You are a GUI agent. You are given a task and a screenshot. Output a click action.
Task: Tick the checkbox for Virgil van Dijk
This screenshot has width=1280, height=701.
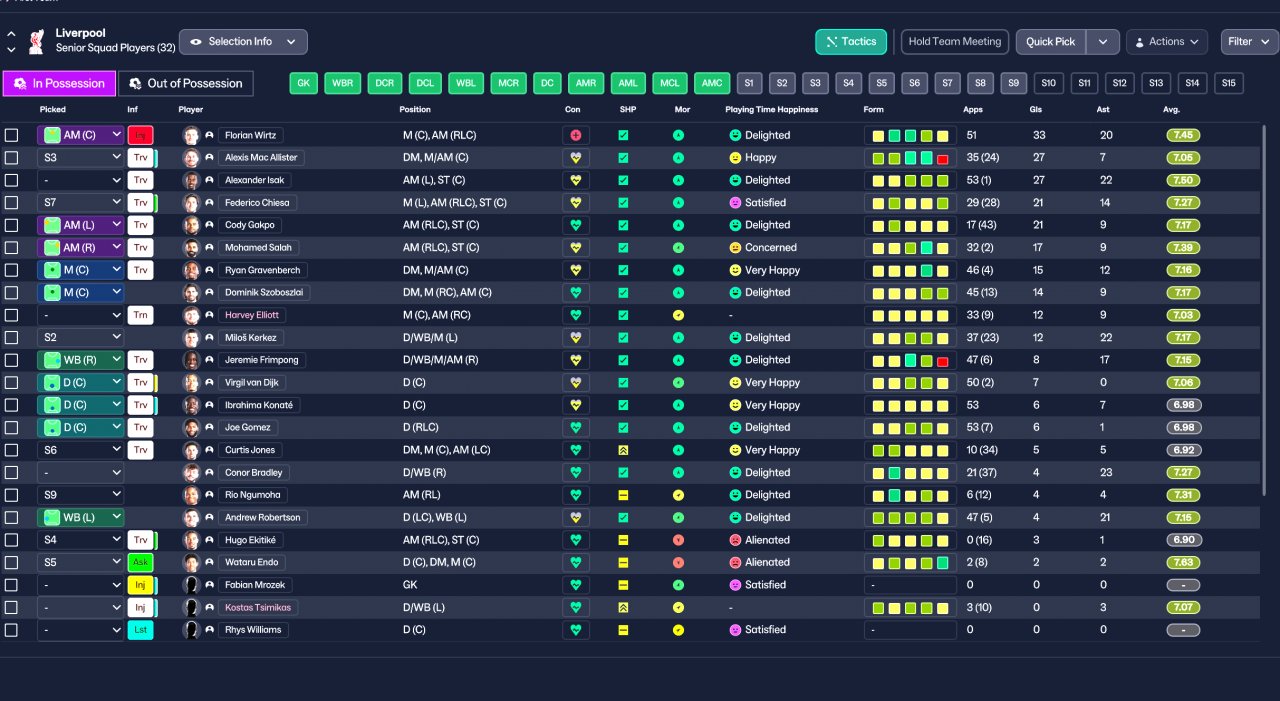pos(11,382)
